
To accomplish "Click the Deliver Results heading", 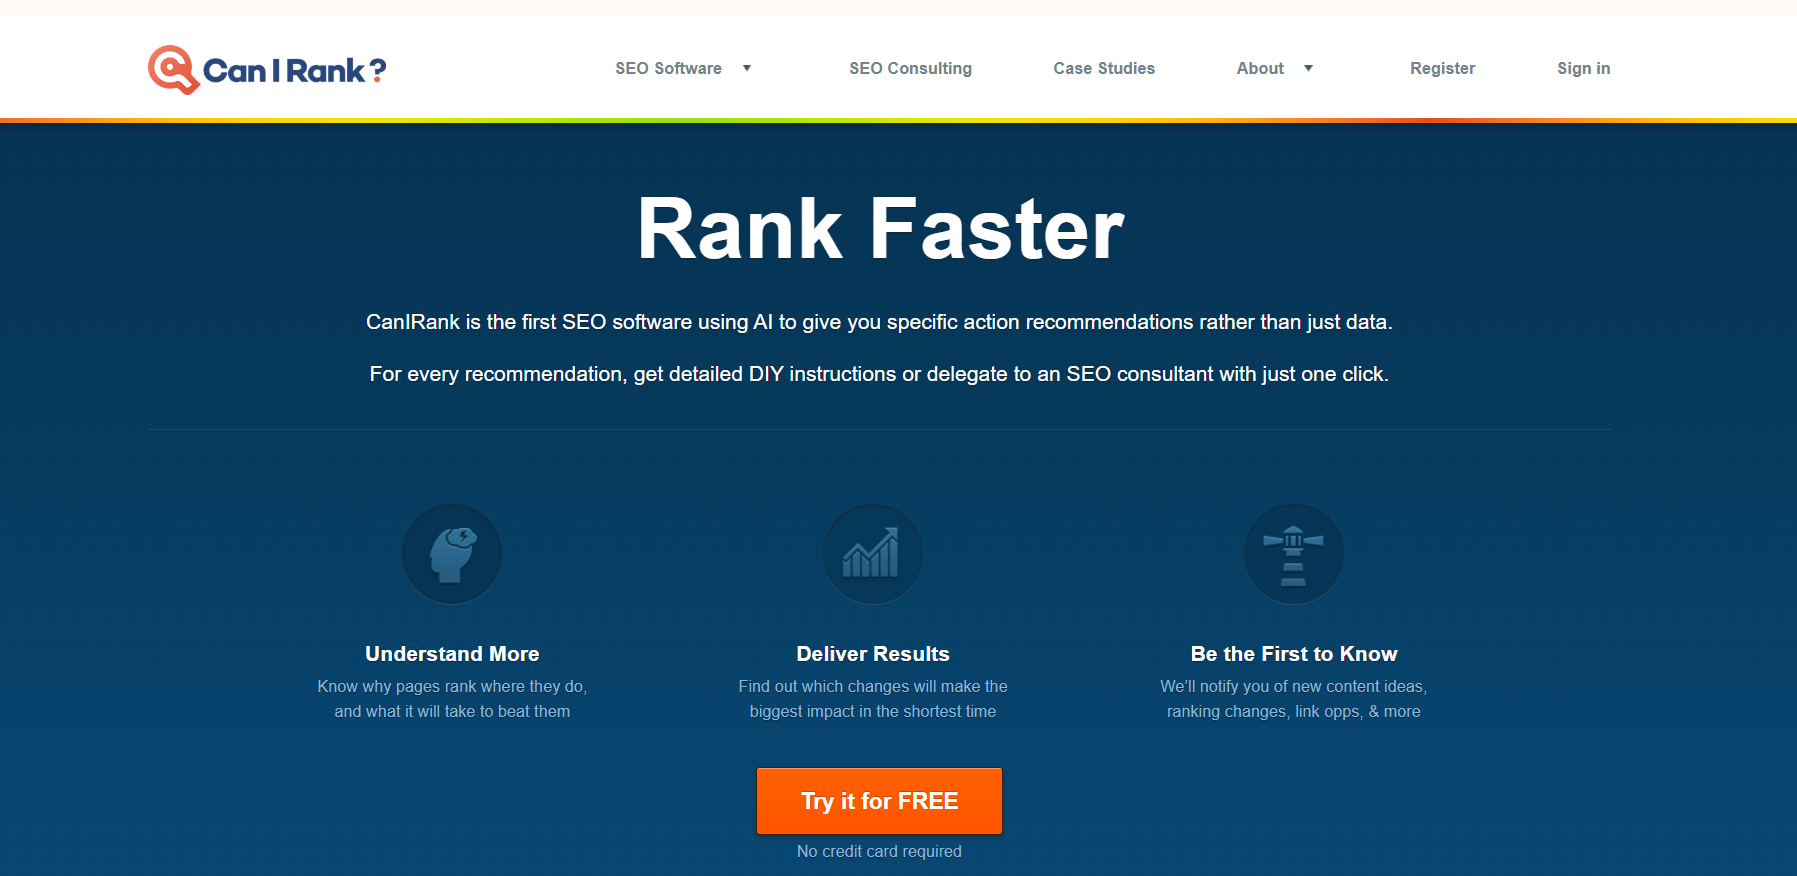I will (873, 654).
